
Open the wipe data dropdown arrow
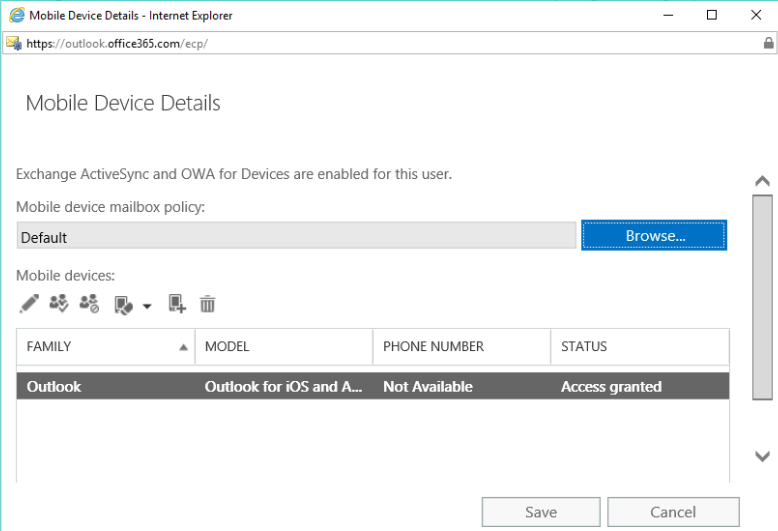(x=147, y=306)
